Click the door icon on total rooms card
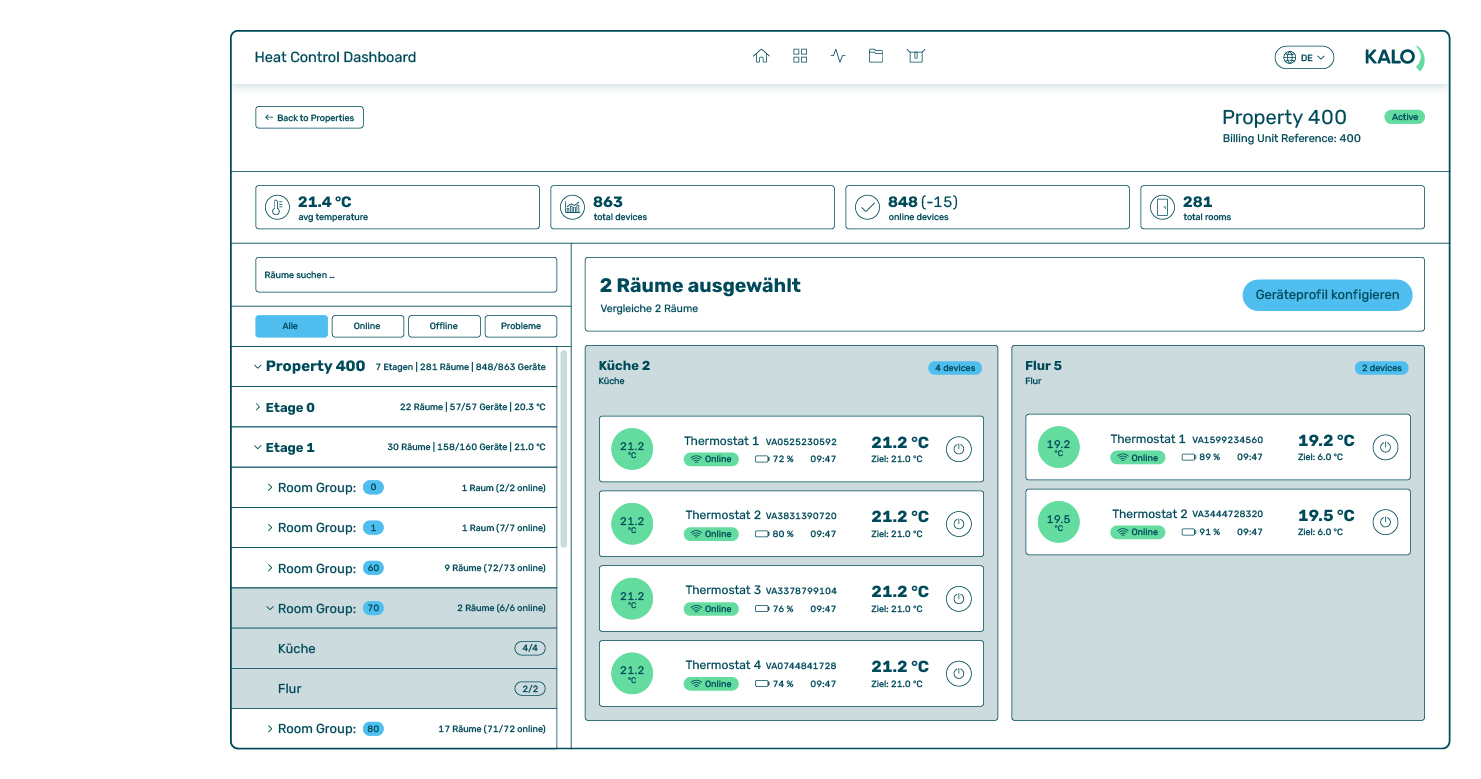Screen dimensions: 1481x779 tap(1162, 208)
